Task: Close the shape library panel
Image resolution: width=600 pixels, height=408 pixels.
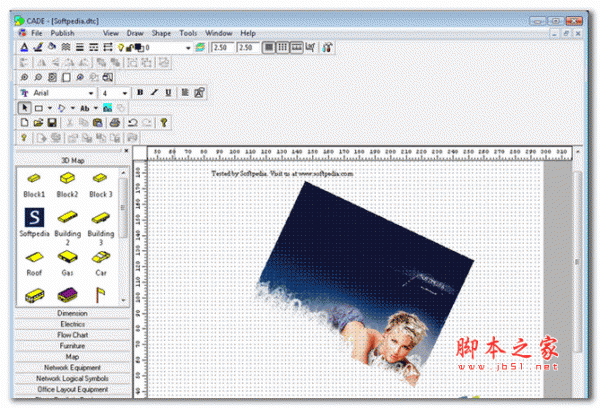Action: [x=126, y=151]
